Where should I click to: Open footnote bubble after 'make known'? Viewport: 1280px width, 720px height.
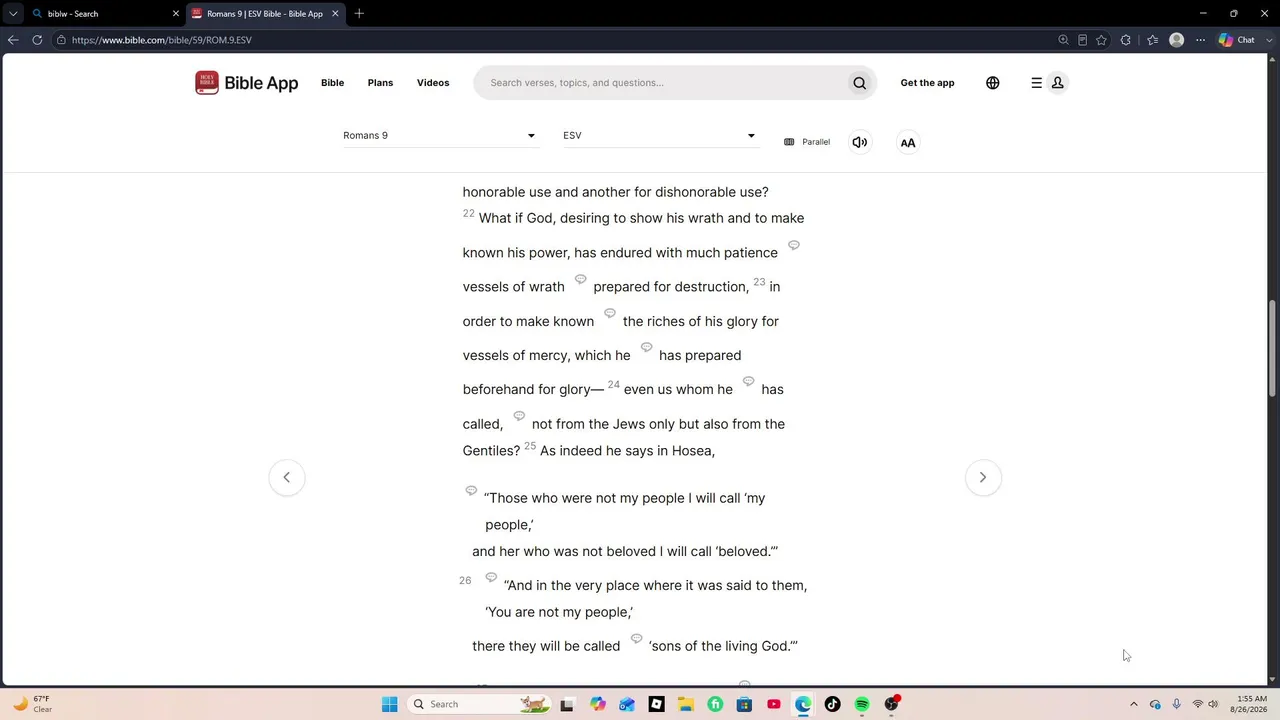click(x=610, y=313)
